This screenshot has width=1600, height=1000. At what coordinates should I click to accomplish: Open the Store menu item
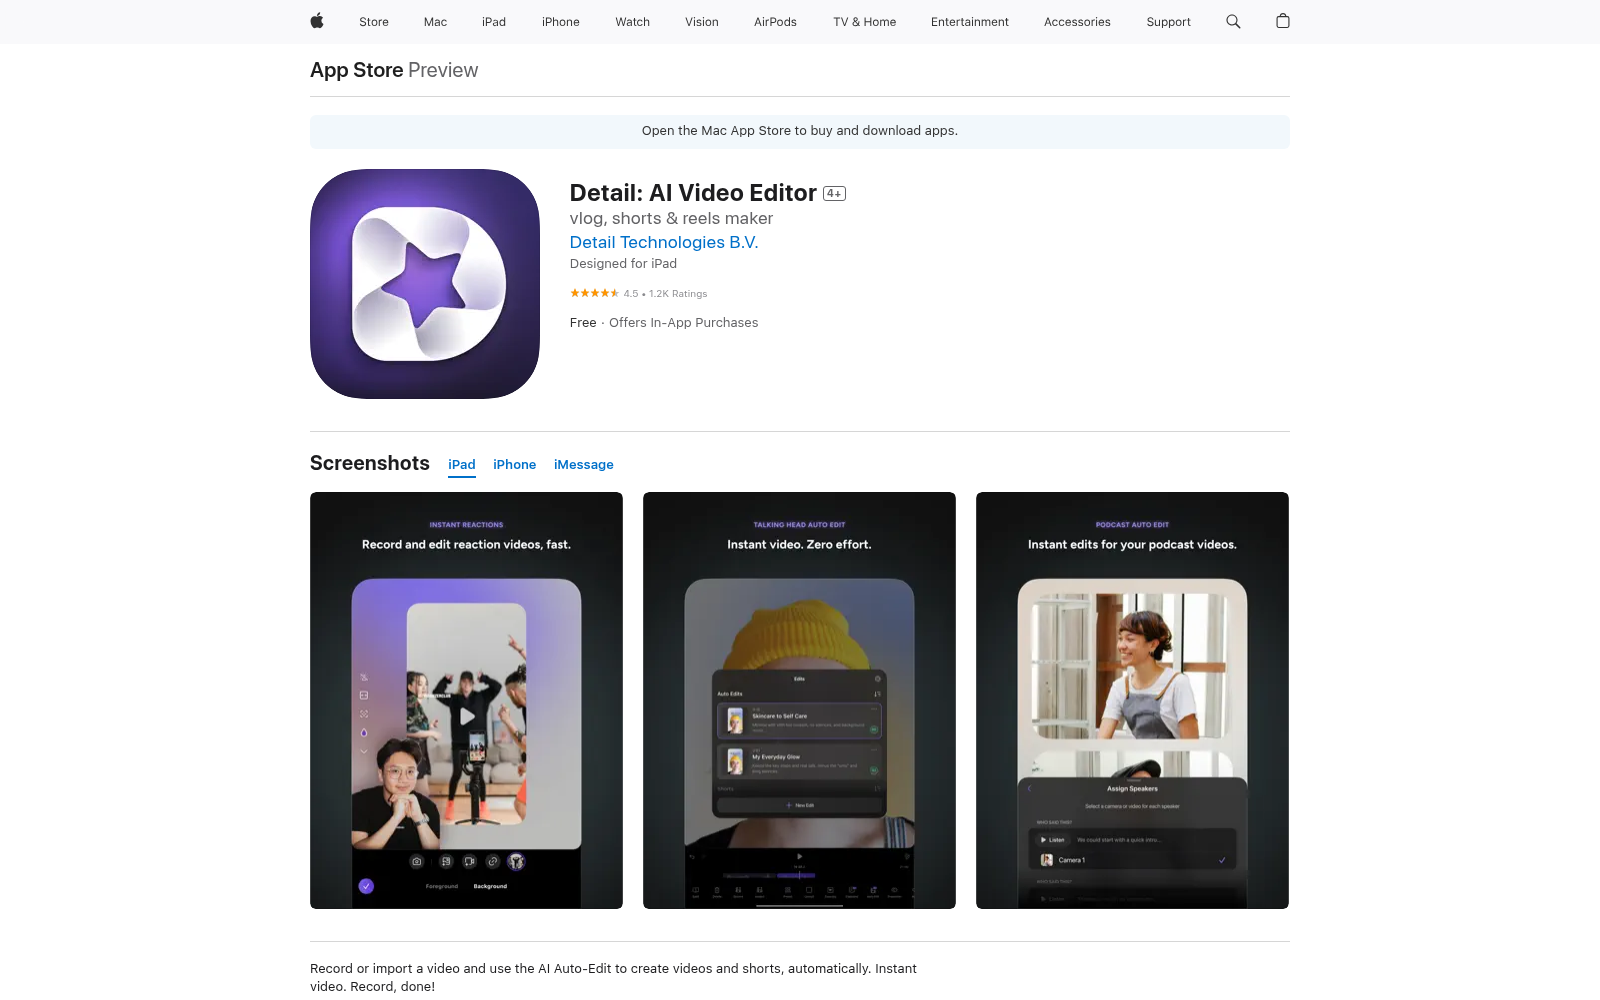click(x=374, y=22)
